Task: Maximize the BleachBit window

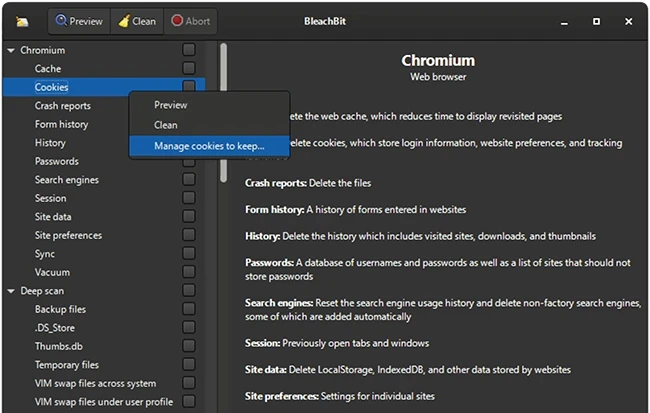Action: tap(596, 21)
